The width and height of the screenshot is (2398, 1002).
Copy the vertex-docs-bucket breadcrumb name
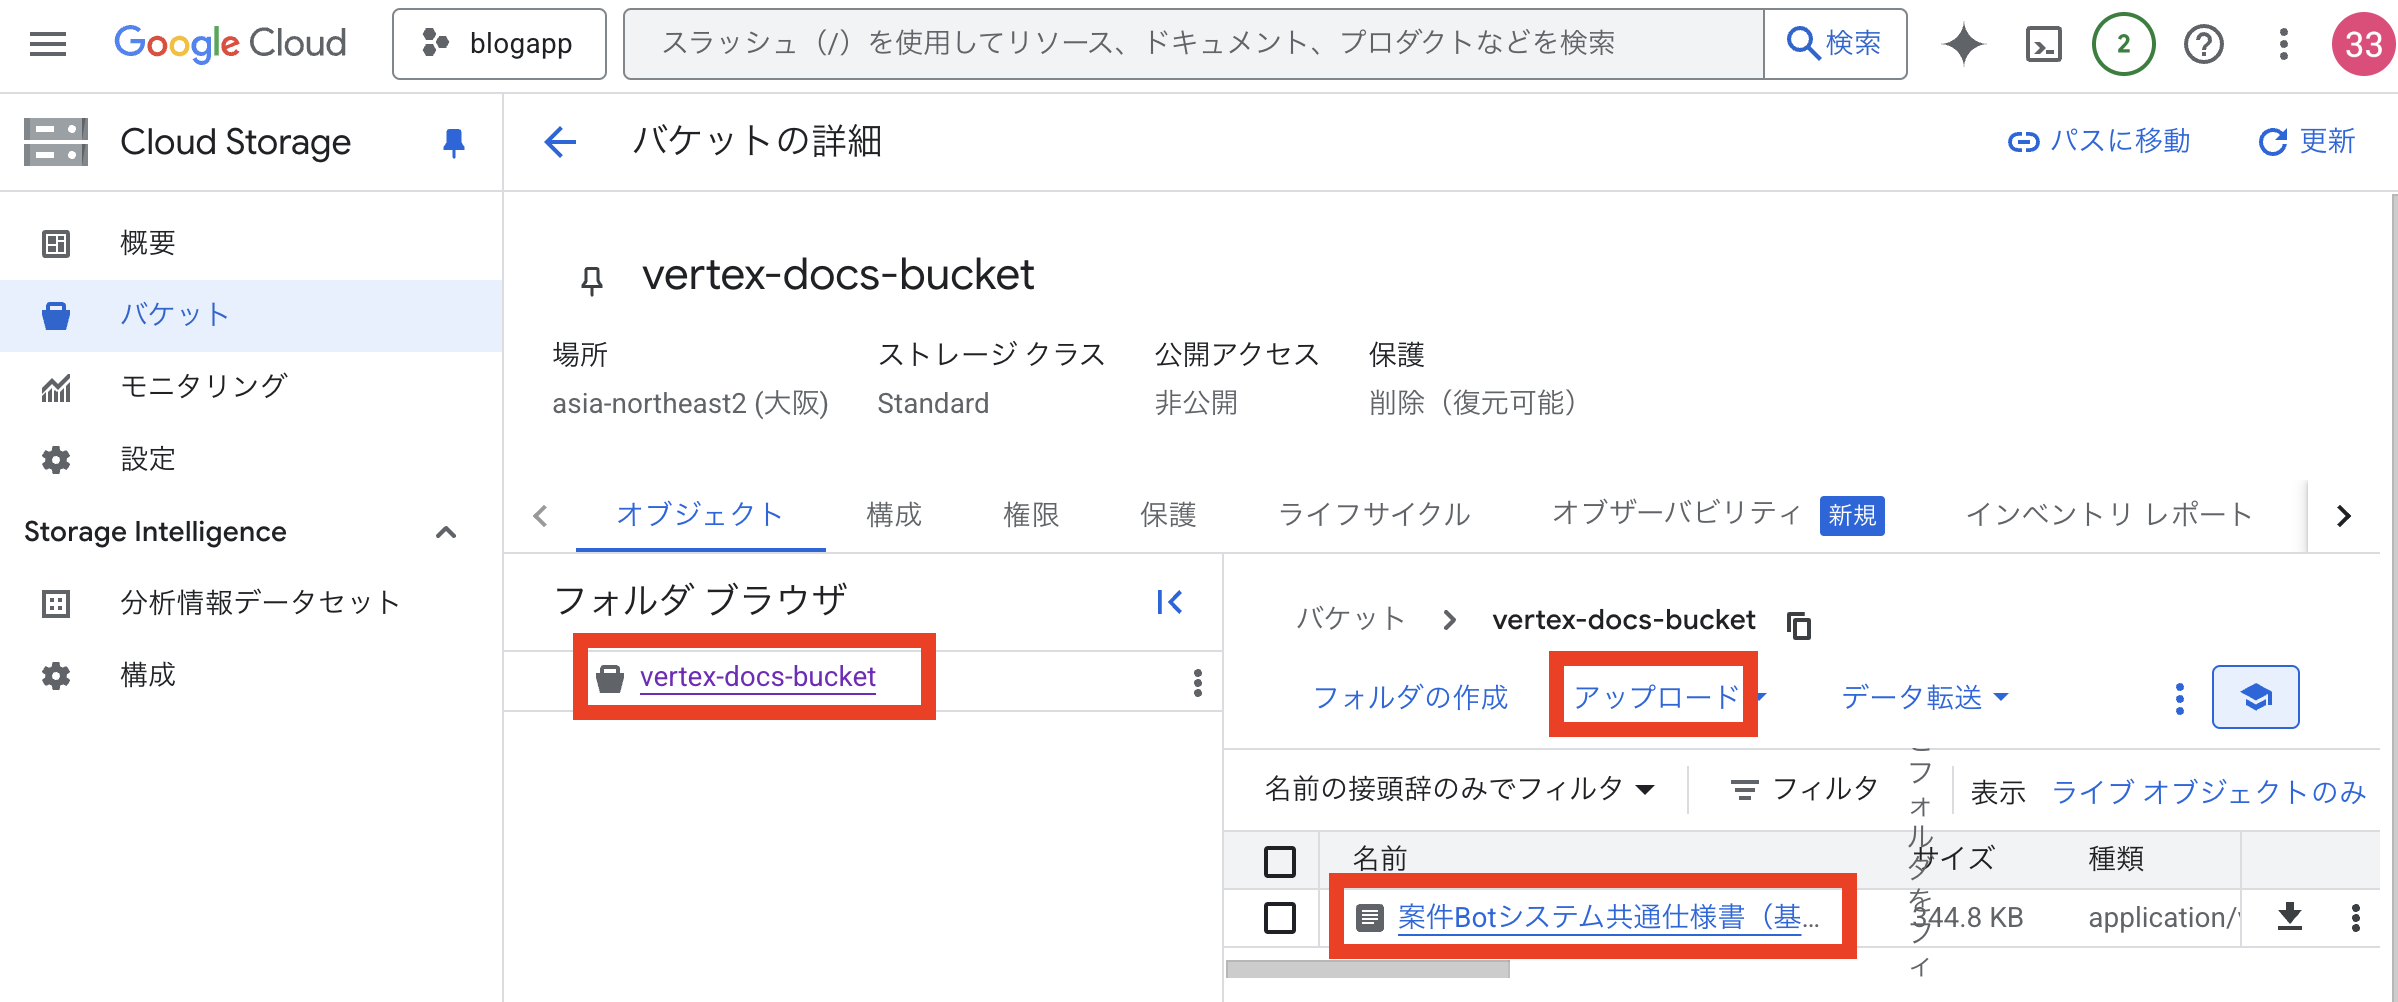[x=1800, y=624]
